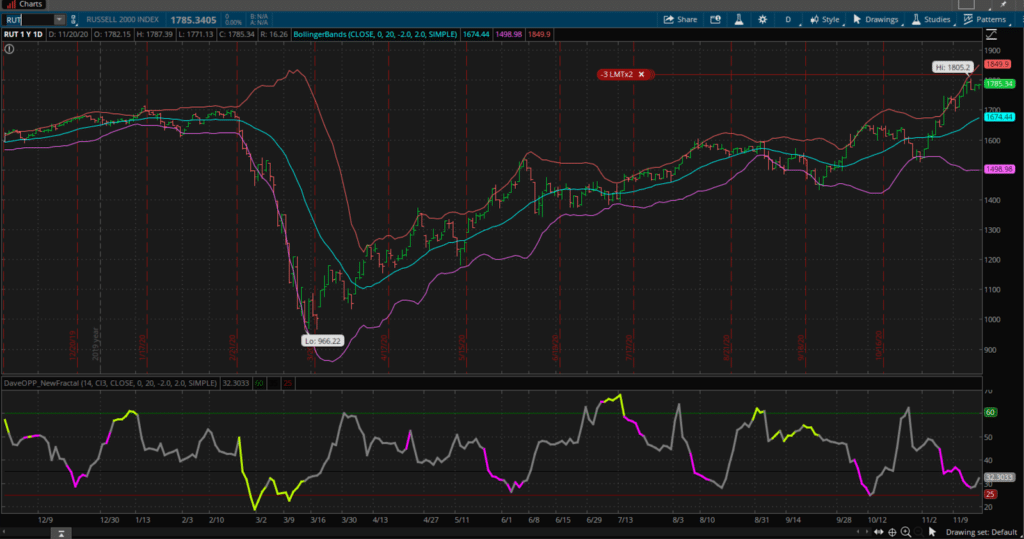1024x539 pixels.
Task: Click the RUT 1 Y 1D timeframe label
Action: 23,35
